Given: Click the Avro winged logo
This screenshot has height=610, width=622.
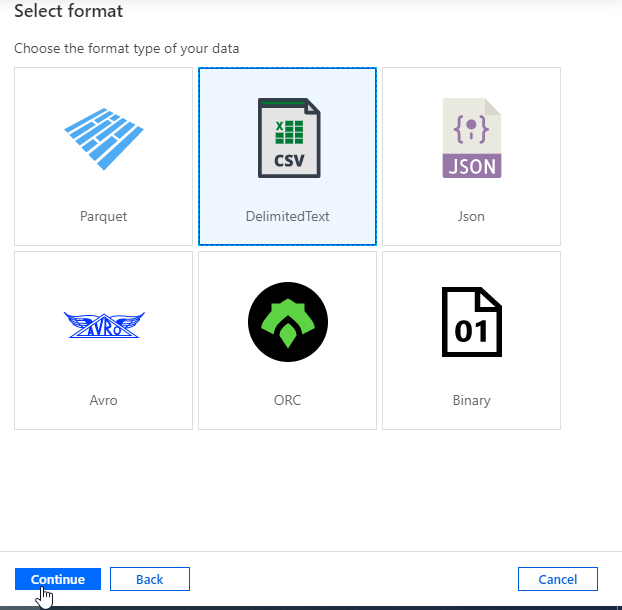Looking at the screenshot, I should pyautogui.click(x=103, y=324).
